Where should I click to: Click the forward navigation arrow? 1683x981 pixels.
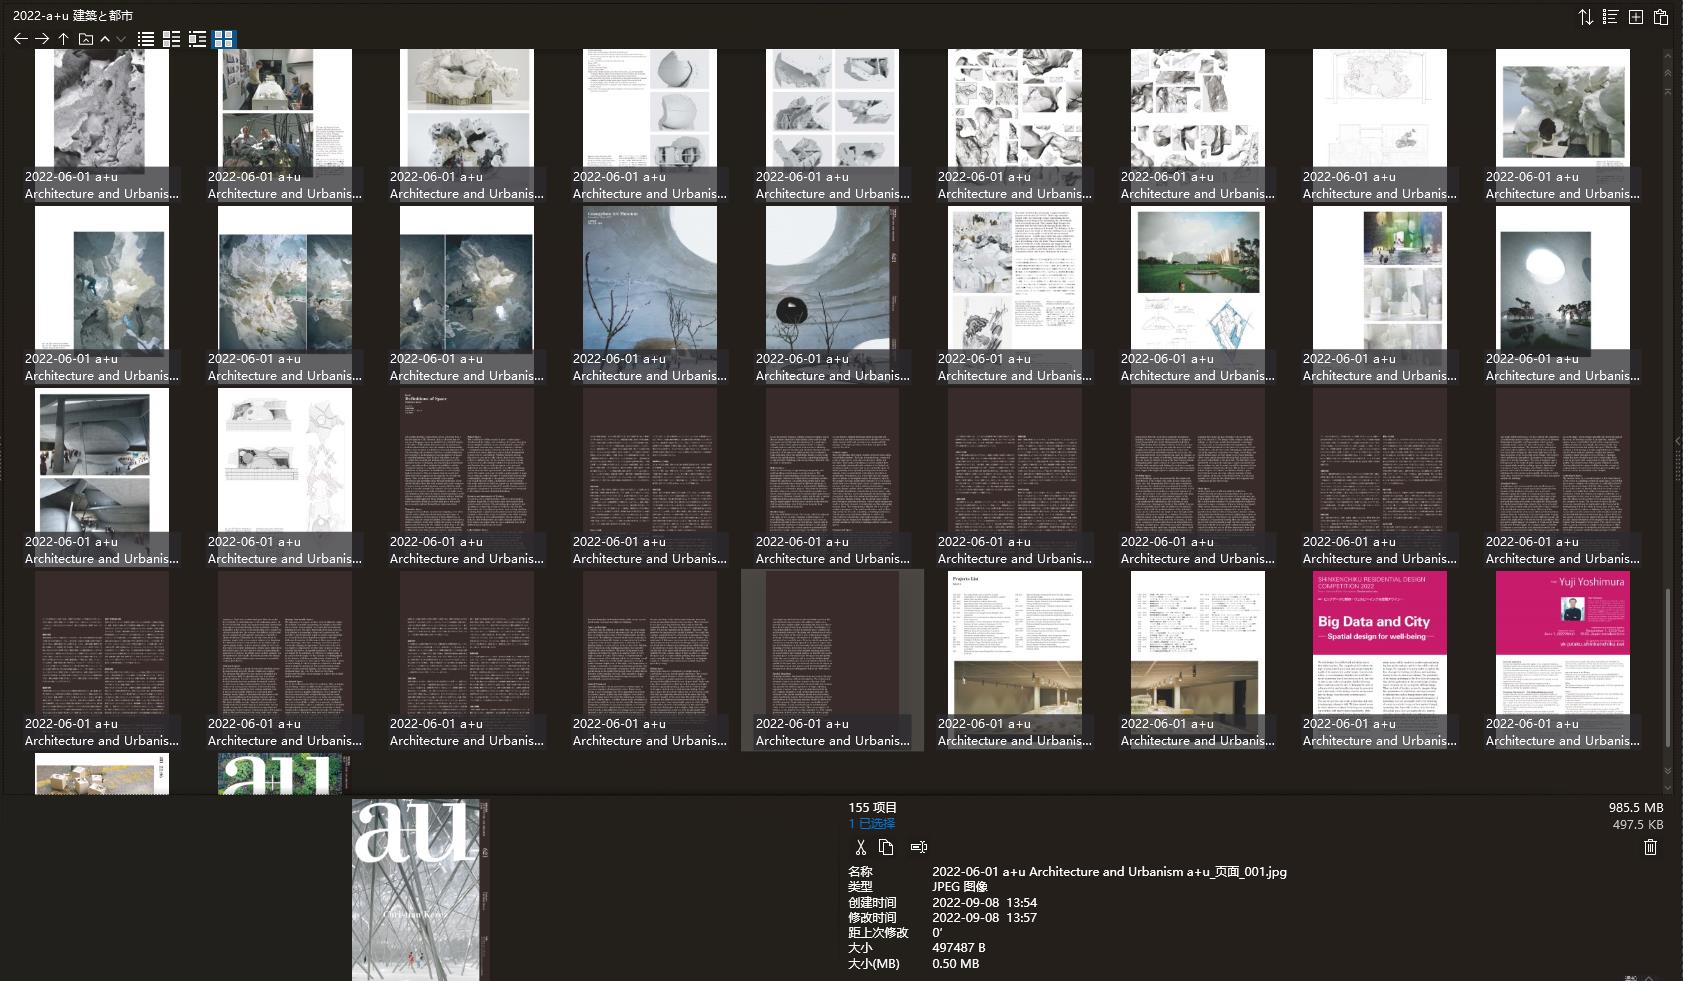pyautogui.click(x=40, y=39)
